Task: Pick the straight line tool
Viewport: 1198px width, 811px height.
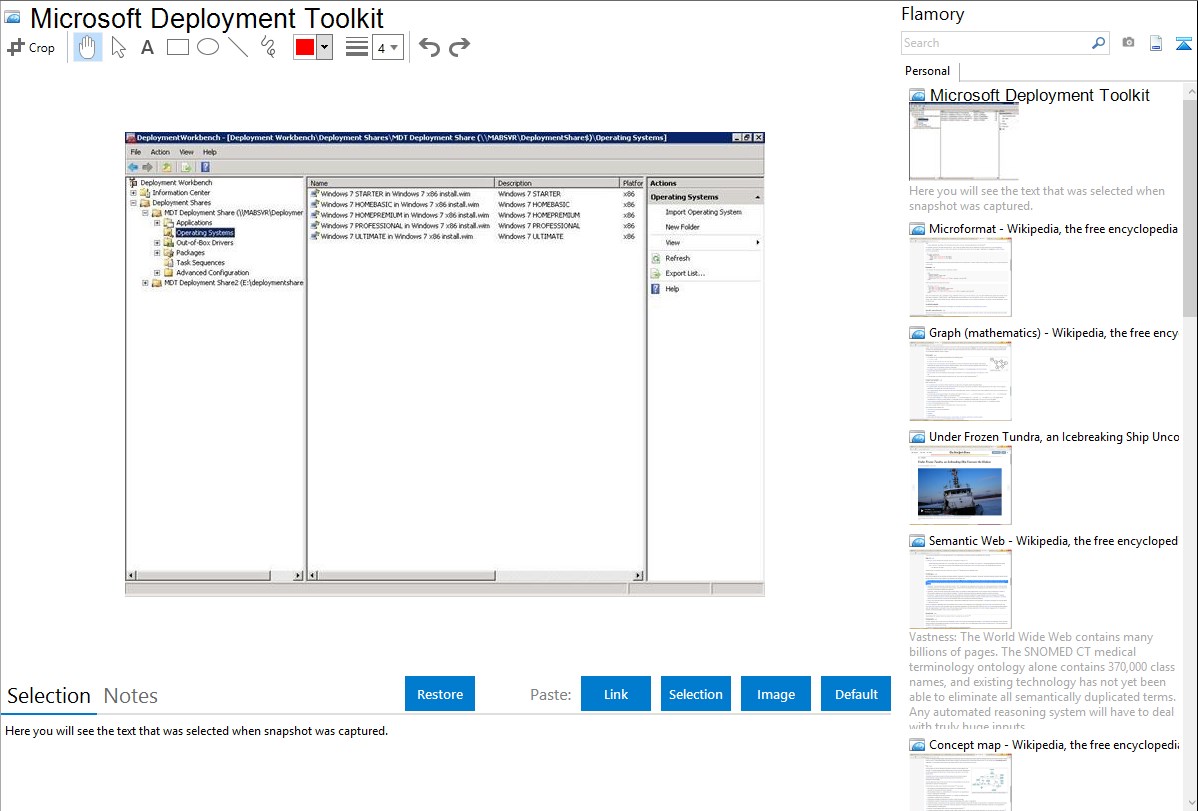Action: click(238, 47)
